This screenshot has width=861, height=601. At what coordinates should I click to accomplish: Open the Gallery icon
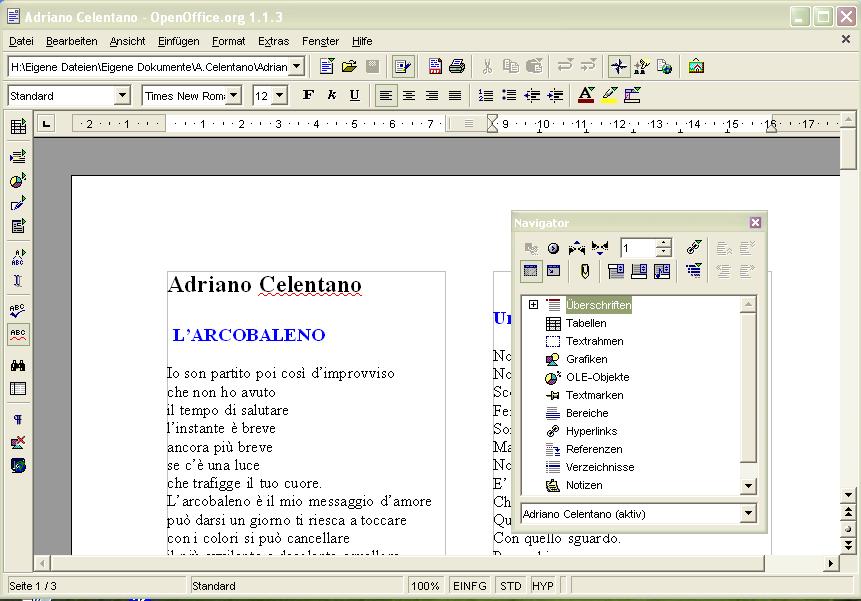(x=696, y=67)
